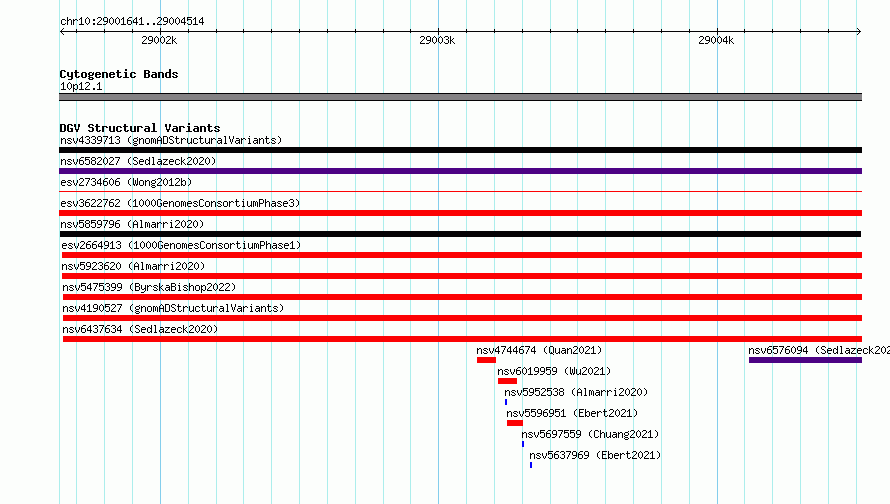Open esv2734606 (Wong2012b) variant label

(x=126, y=182)
